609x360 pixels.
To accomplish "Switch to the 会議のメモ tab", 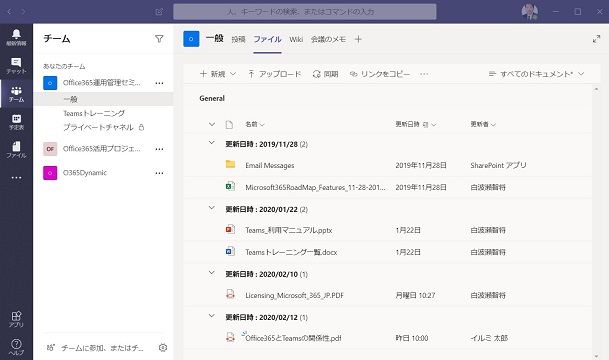I will tap(328, 39).
